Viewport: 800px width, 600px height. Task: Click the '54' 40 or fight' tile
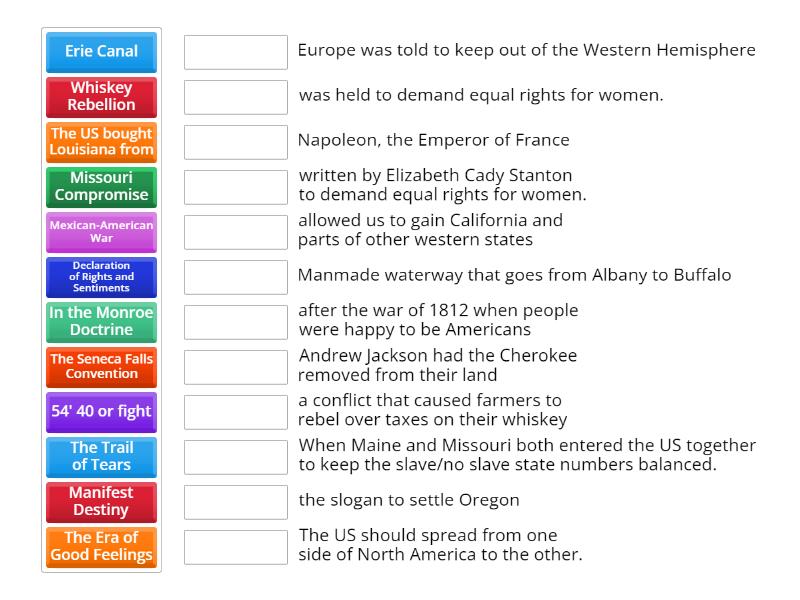101,411
